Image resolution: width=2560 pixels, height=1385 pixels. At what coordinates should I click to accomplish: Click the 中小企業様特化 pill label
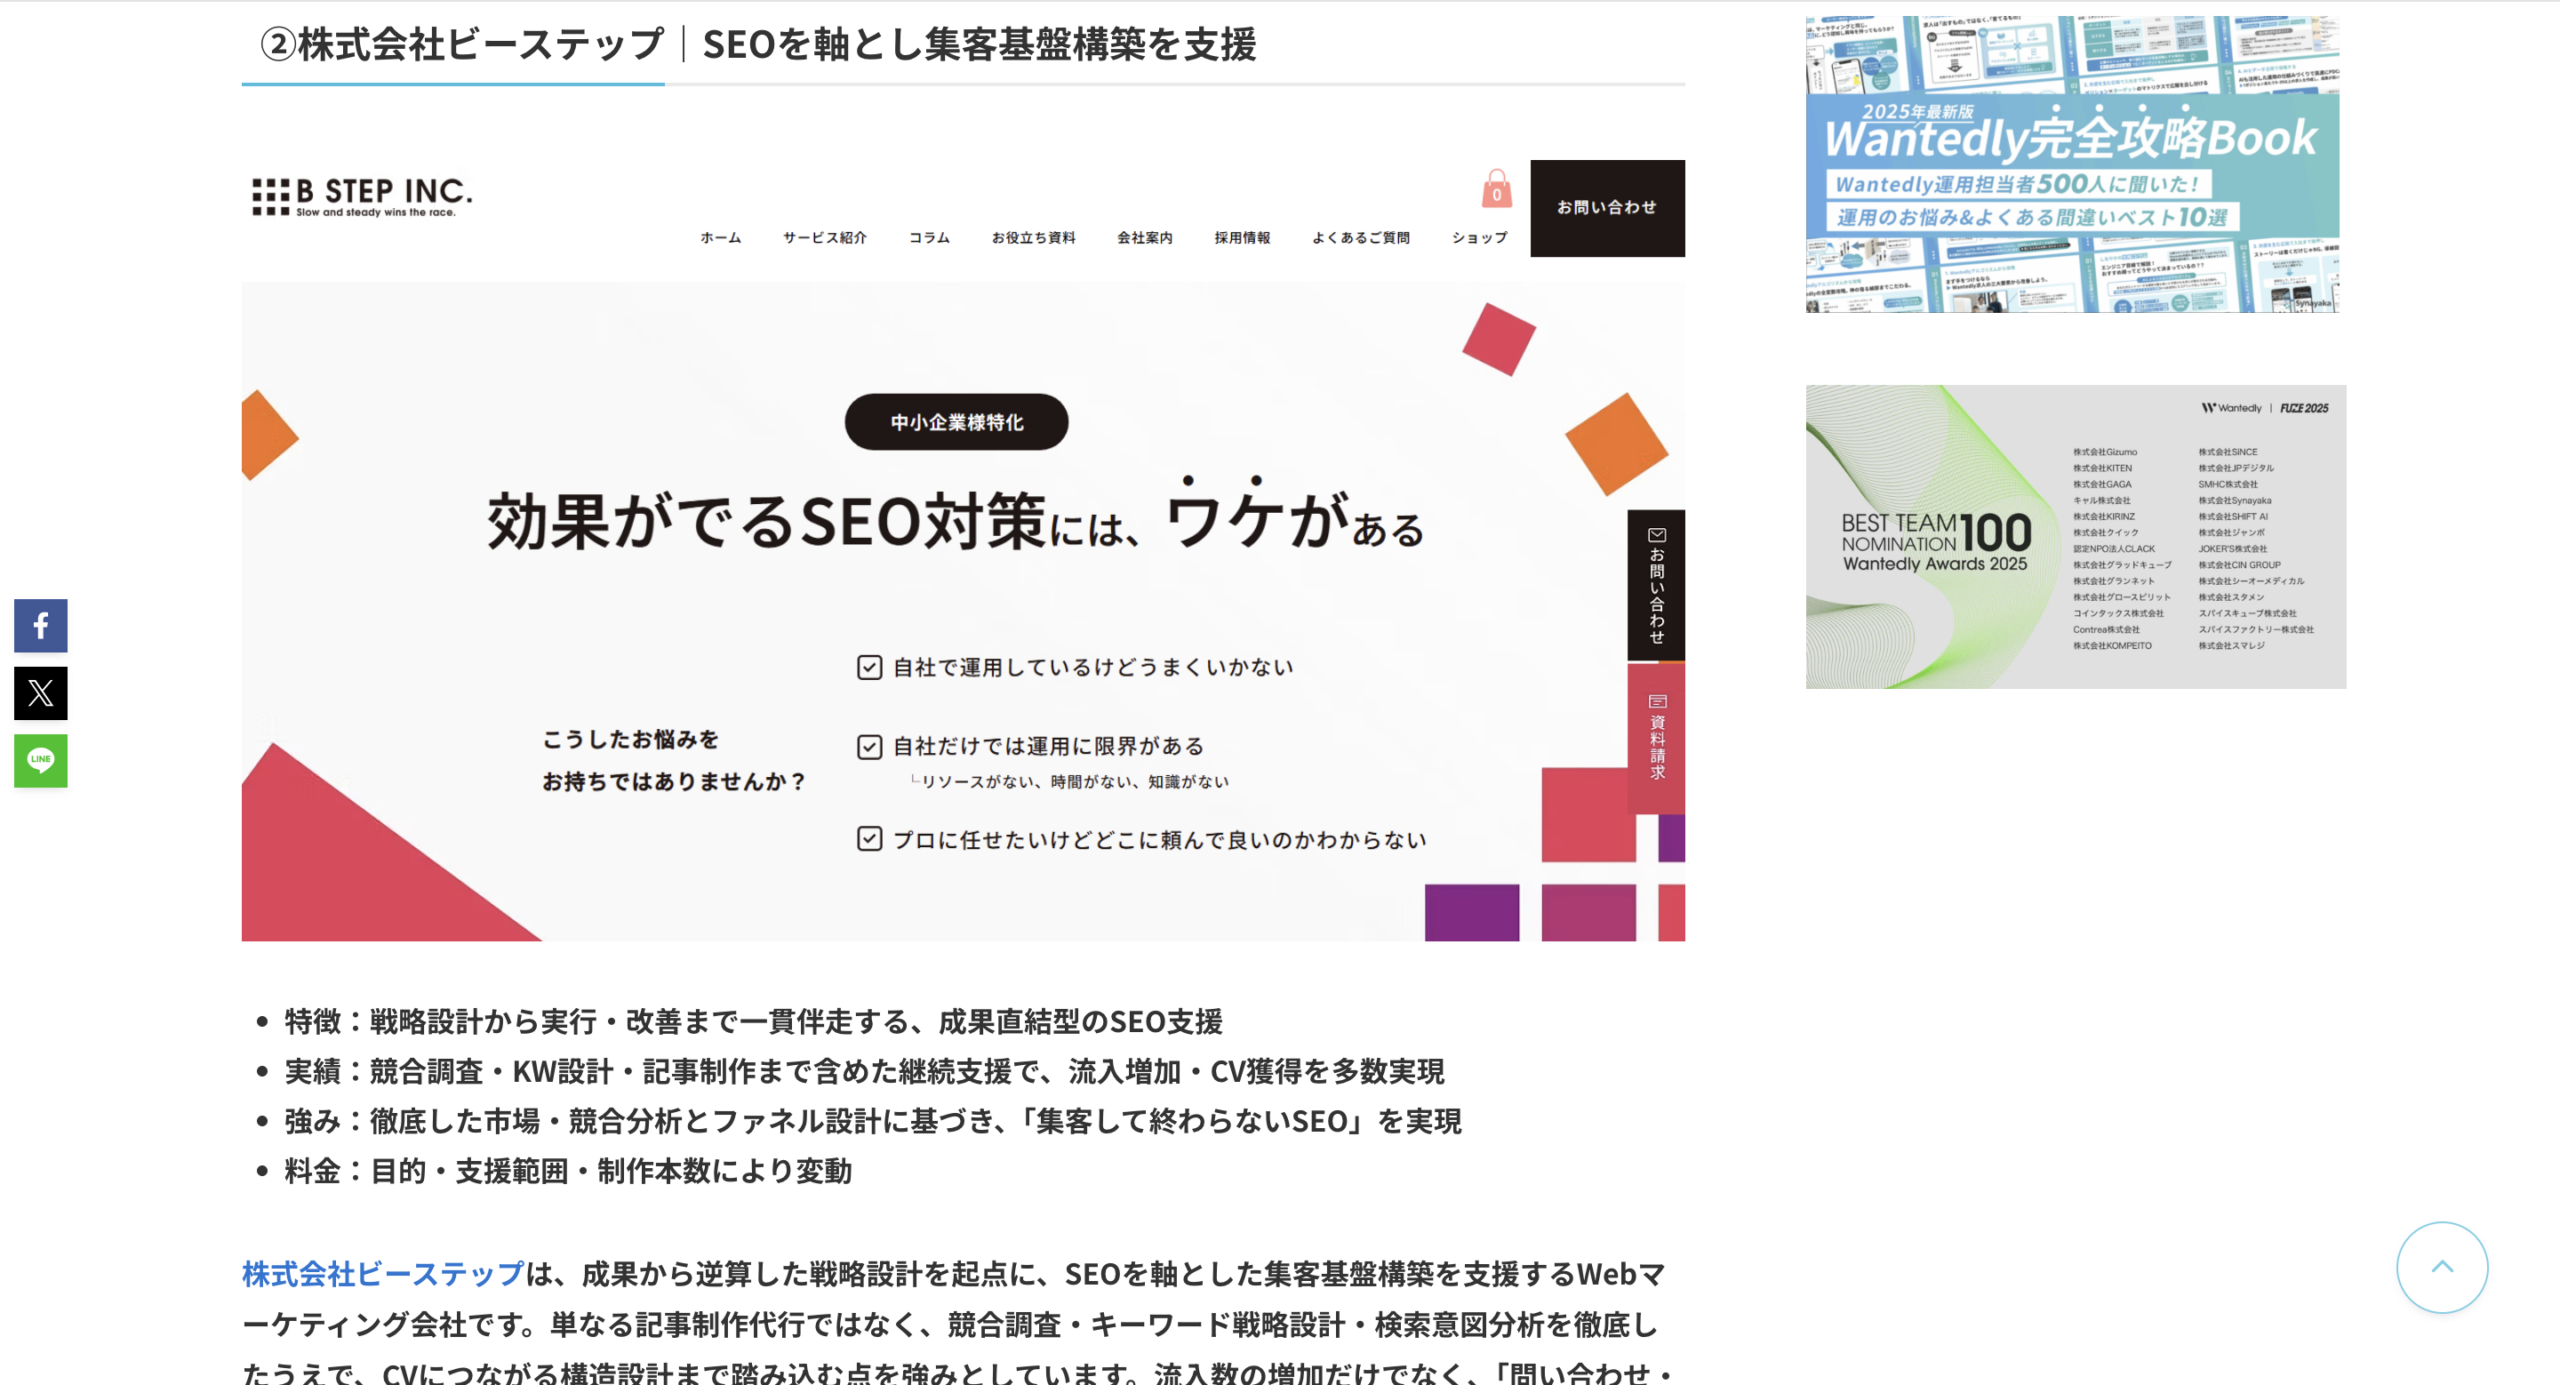pyautogui.click(x=956, y=422)
